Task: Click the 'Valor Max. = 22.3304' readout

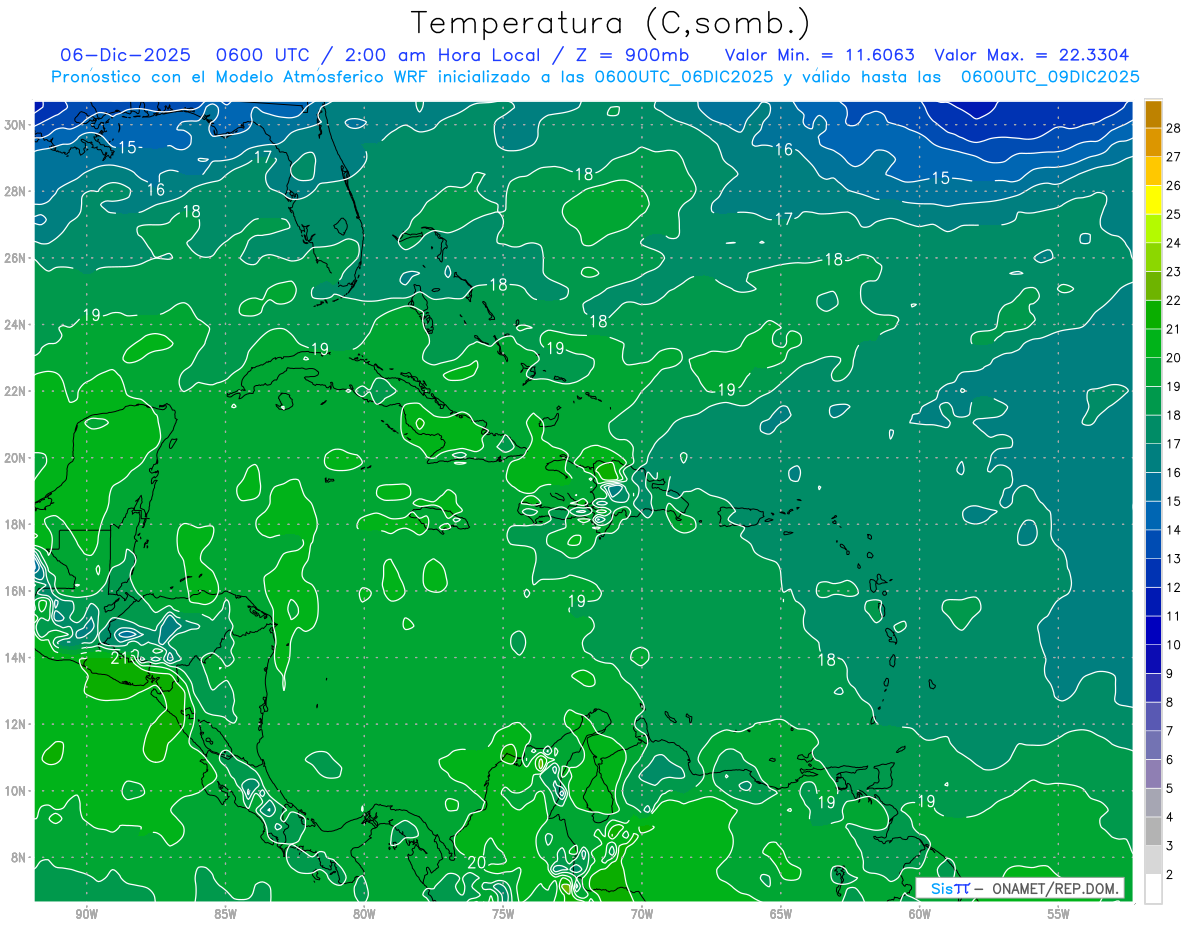Action: 1032,55
